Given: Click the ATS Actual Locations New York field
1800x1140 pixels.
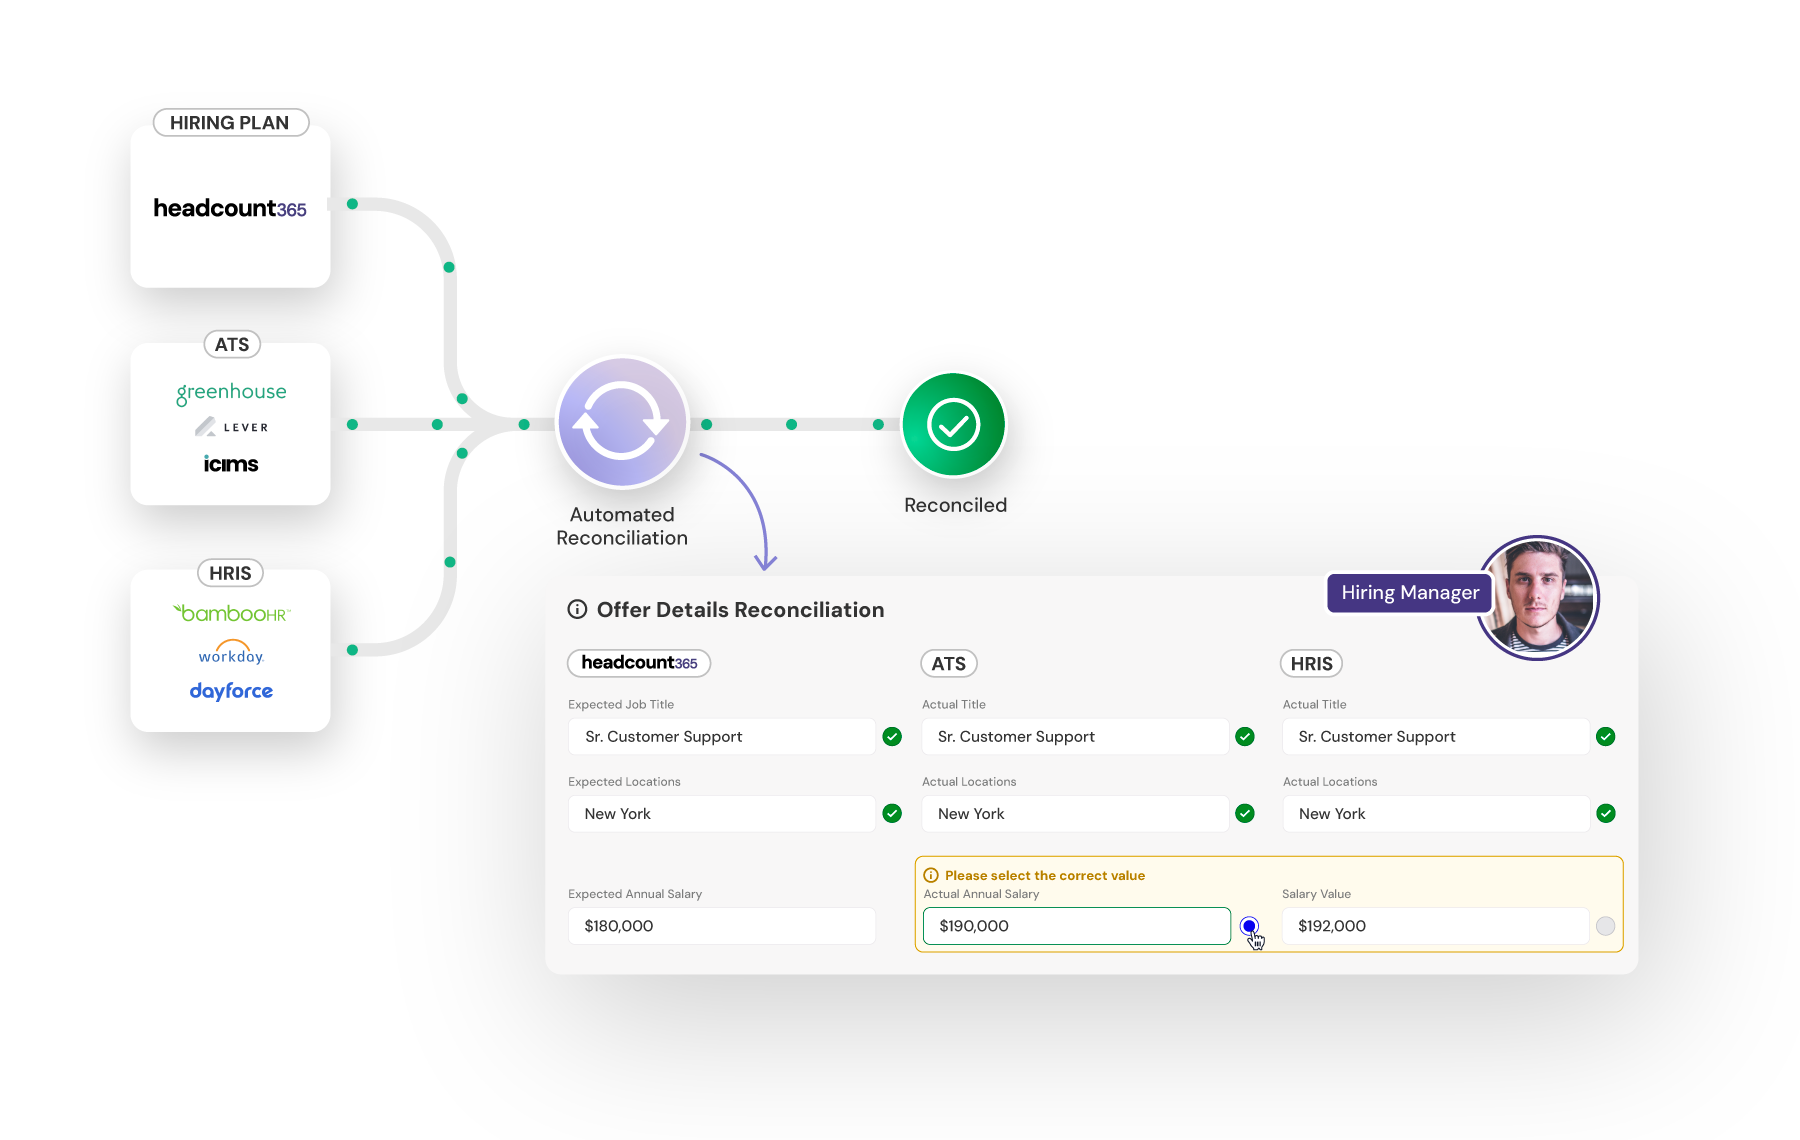Looking at the screenshot, I should tap(1075, 814).
